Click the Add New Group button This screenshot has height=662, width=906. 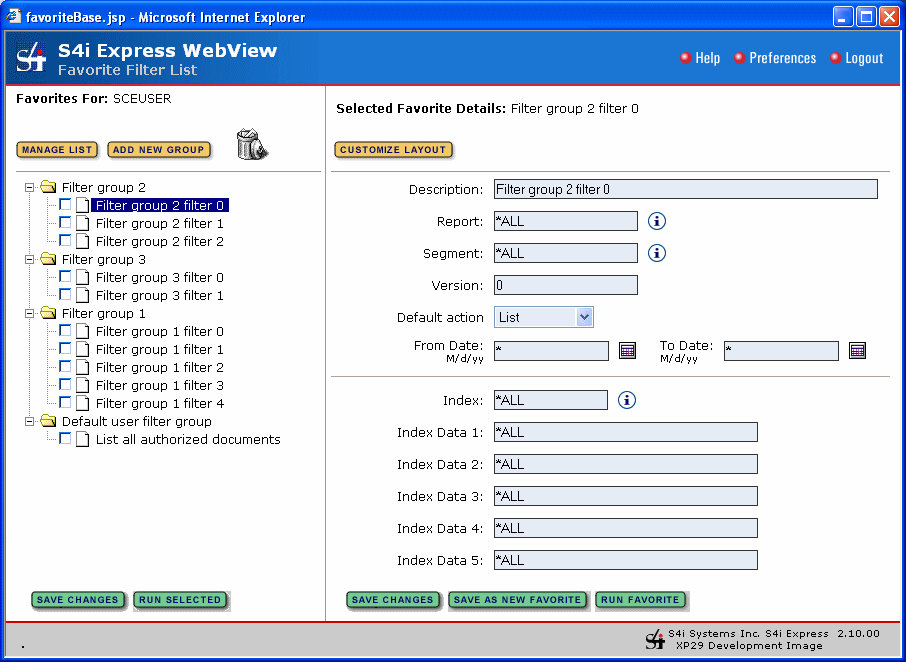coord(158,150)
